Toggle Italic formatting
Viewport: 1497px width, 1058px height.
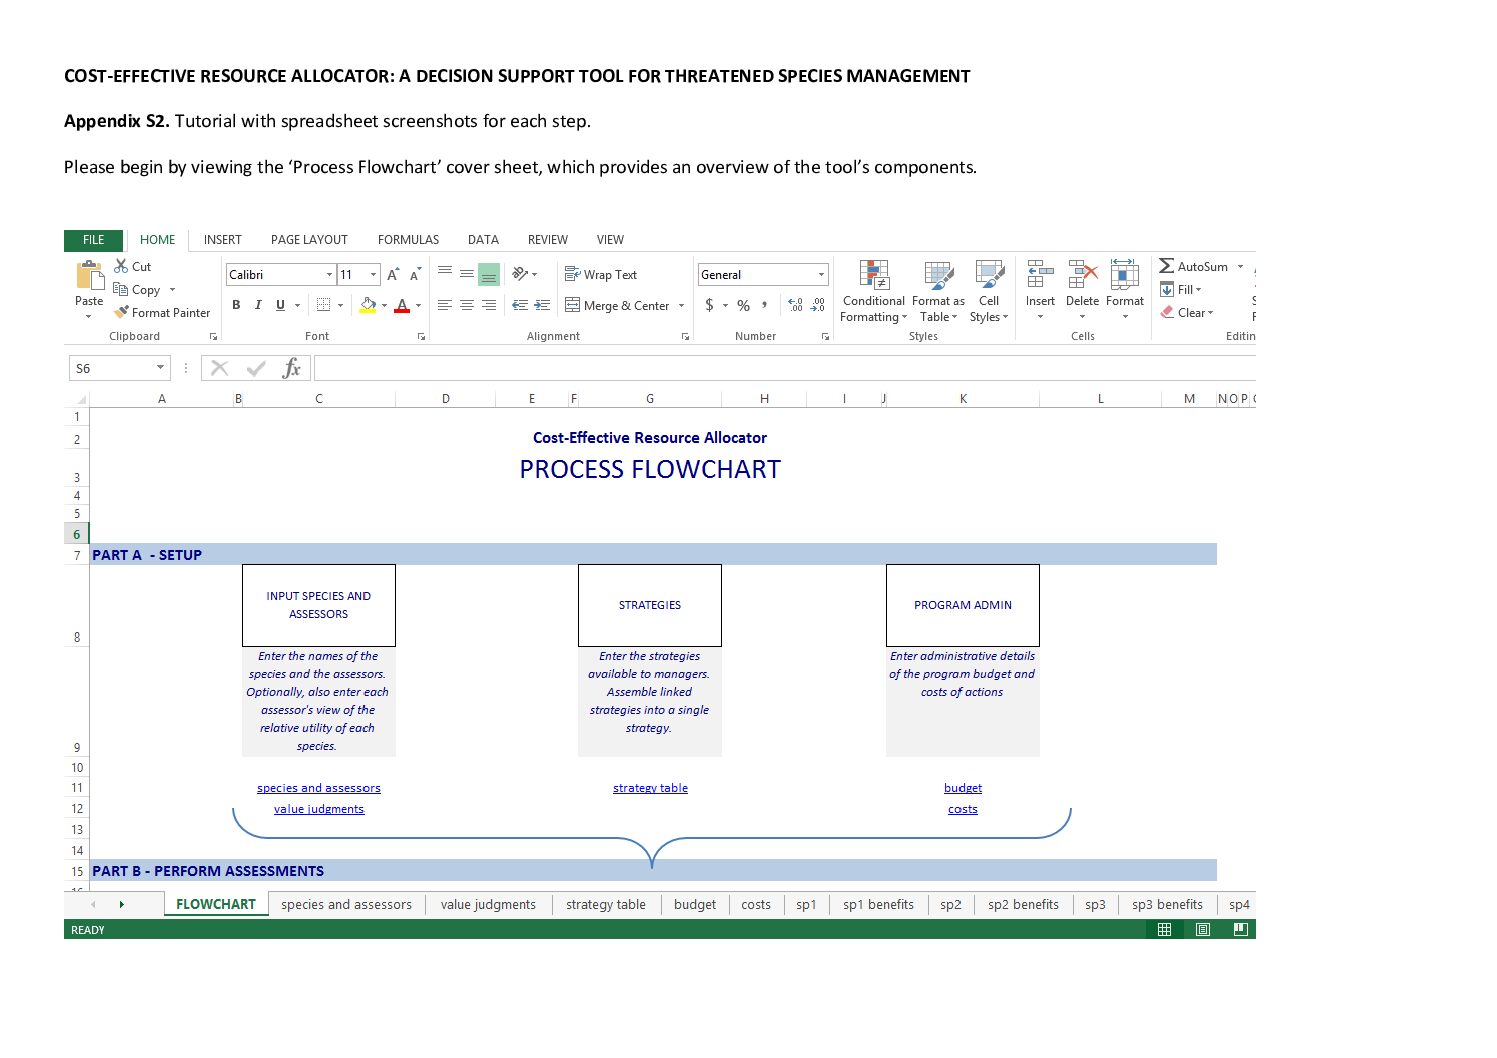[x=258, y=305]
